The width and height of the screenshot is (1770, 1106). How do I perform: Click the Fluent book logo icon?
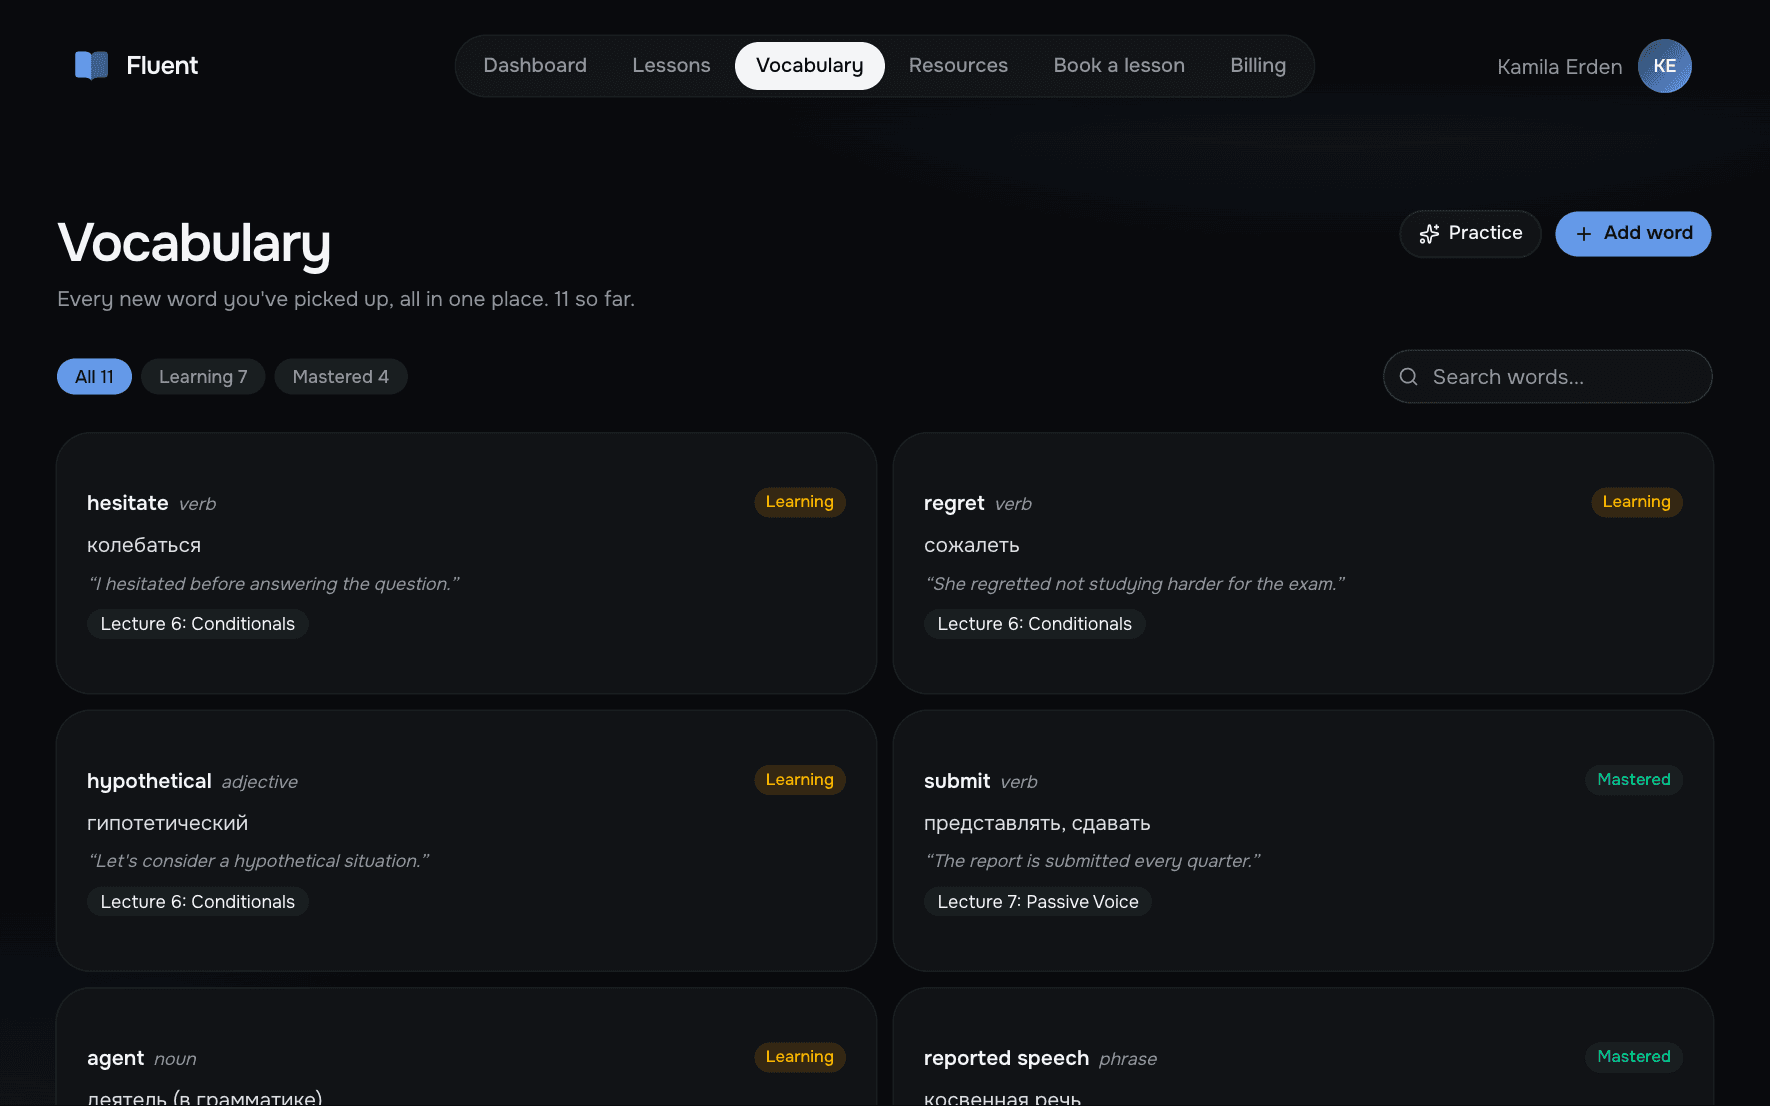coord(92,66)
